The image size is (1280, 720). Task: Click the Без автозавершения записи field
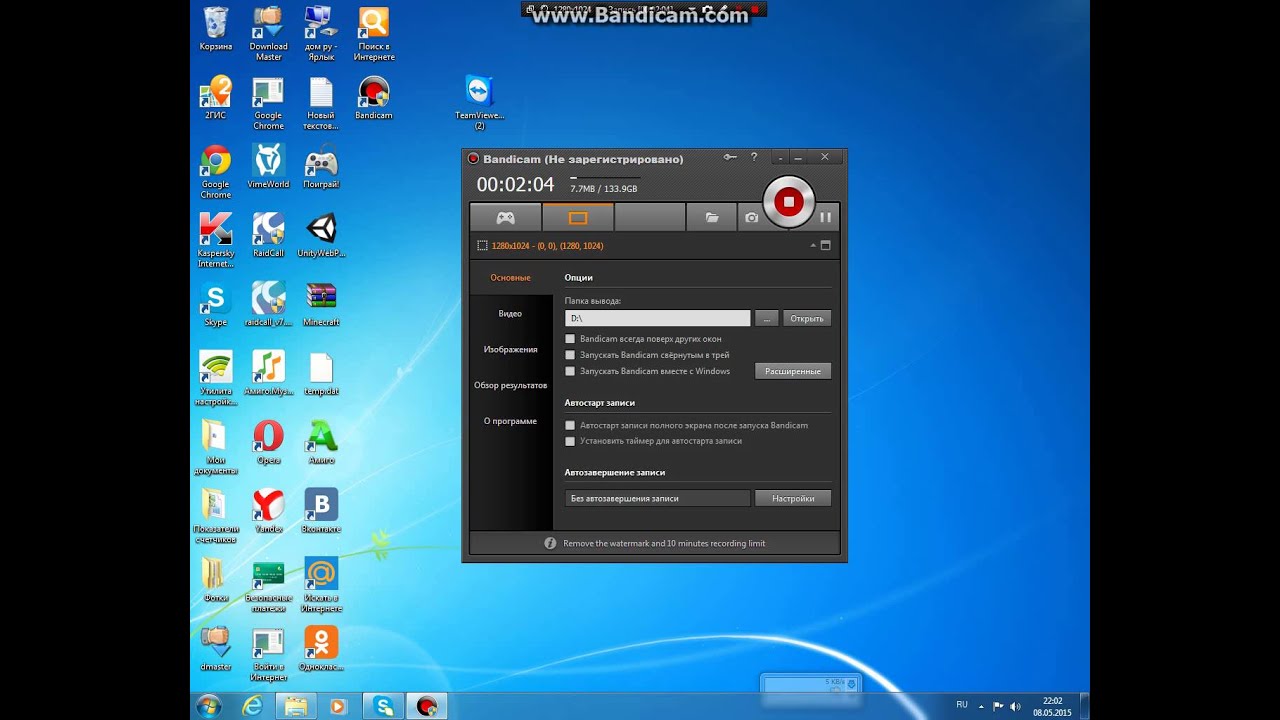click(x=657, y=498)
